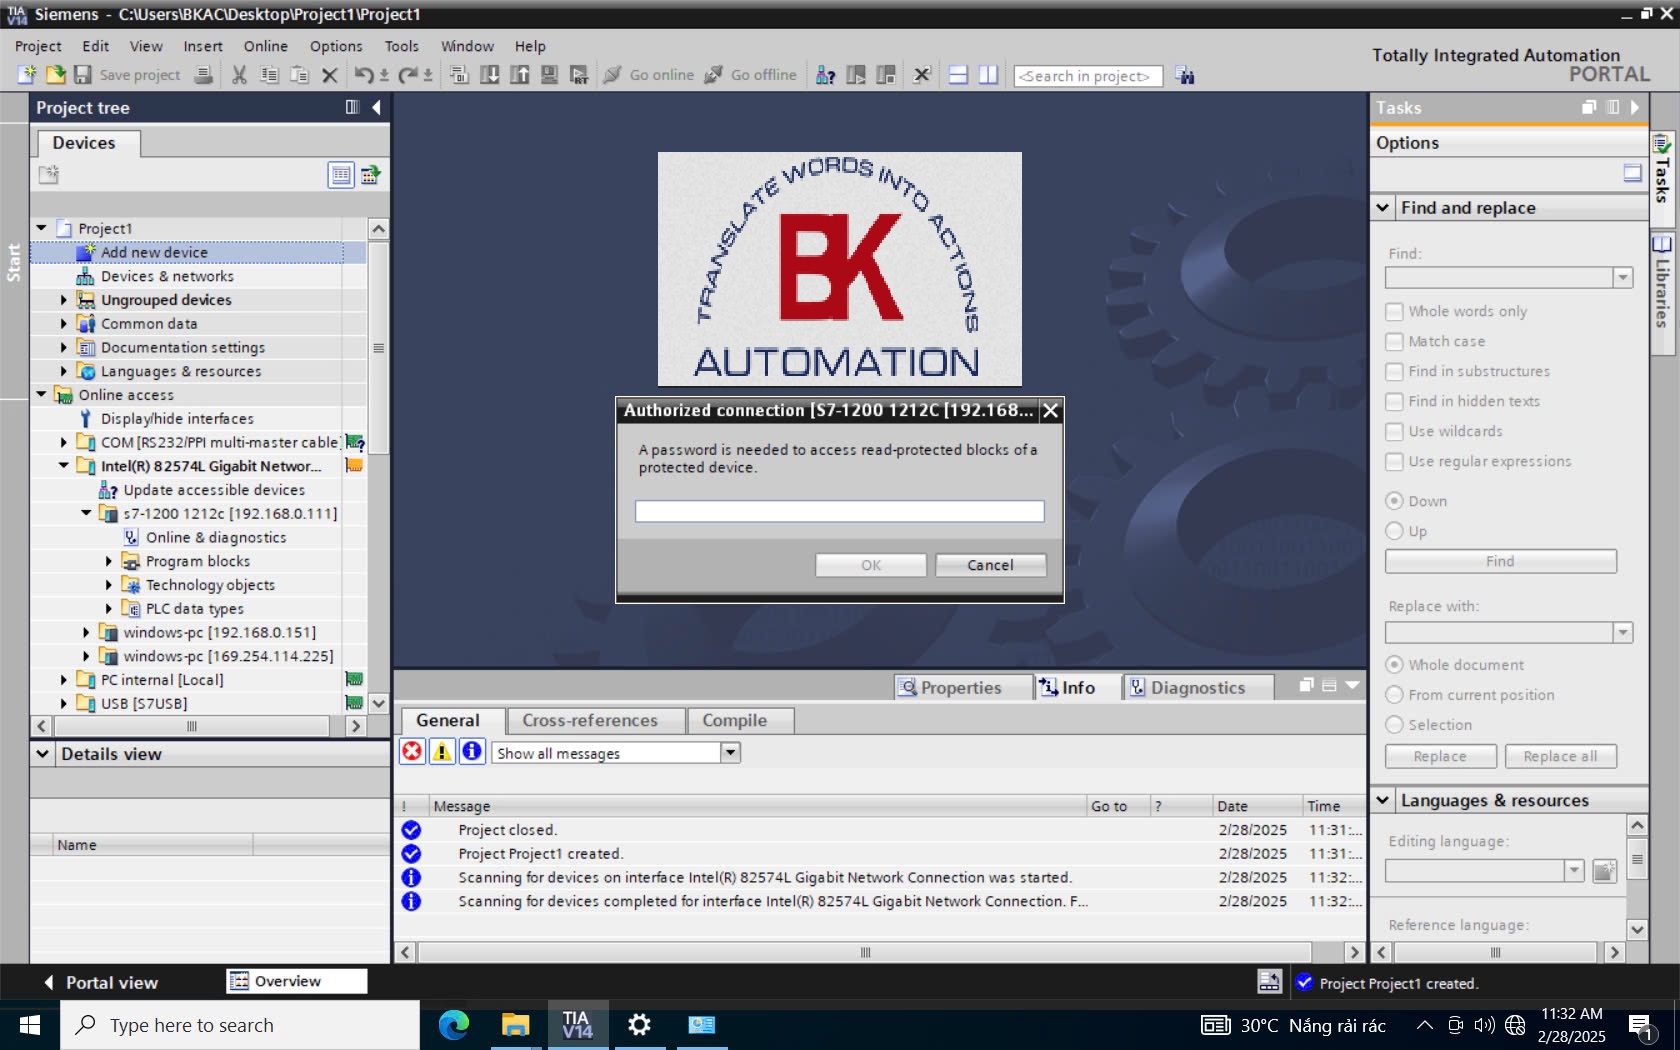Image resolution: width=1680 pixels, height=1050 pixels.
Task: Expand the Ungrouped devices tree node
Action: coord(64,299)
